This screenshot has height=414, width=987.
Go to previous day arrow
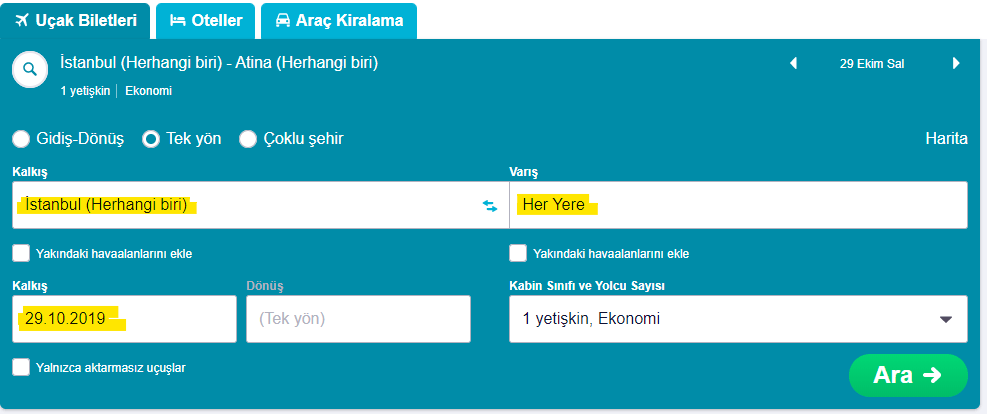794,63
